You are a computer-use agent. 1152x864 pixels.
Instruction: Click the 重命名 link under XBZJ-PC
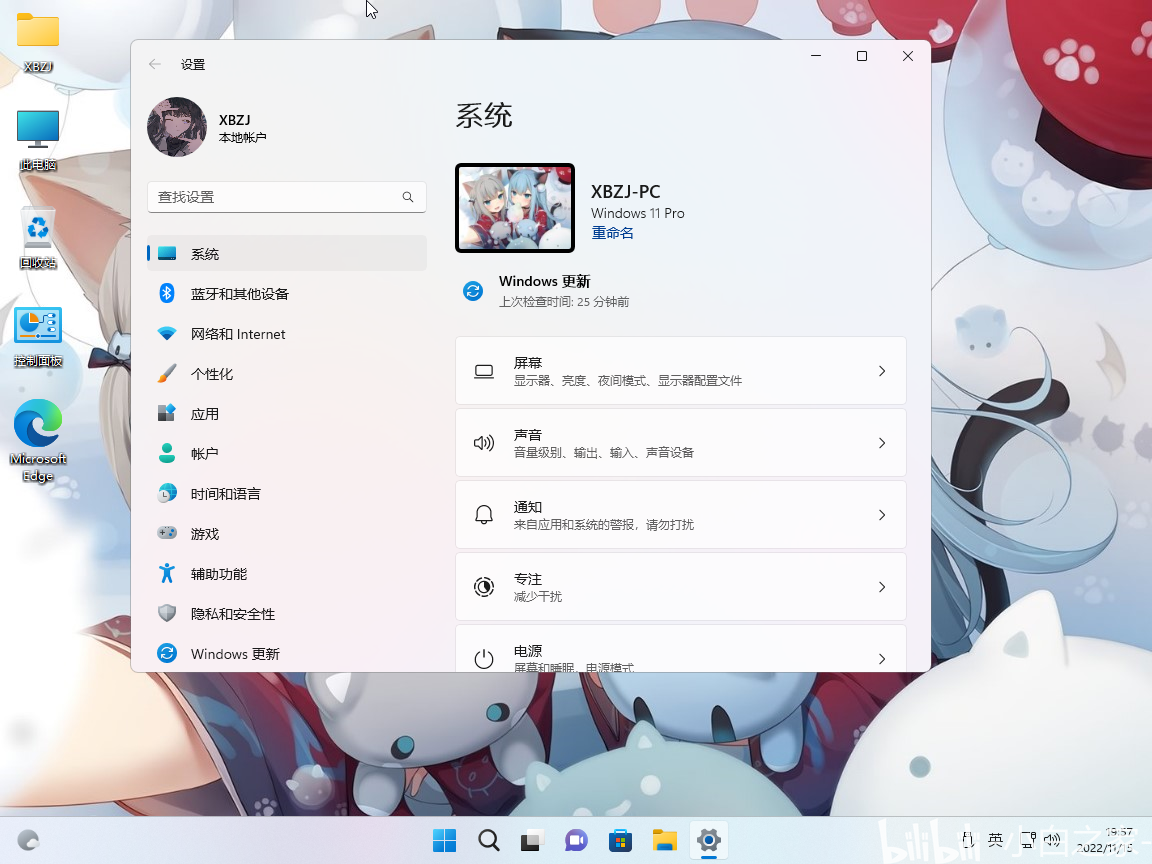pyautogui.click(x=613, y=233)
